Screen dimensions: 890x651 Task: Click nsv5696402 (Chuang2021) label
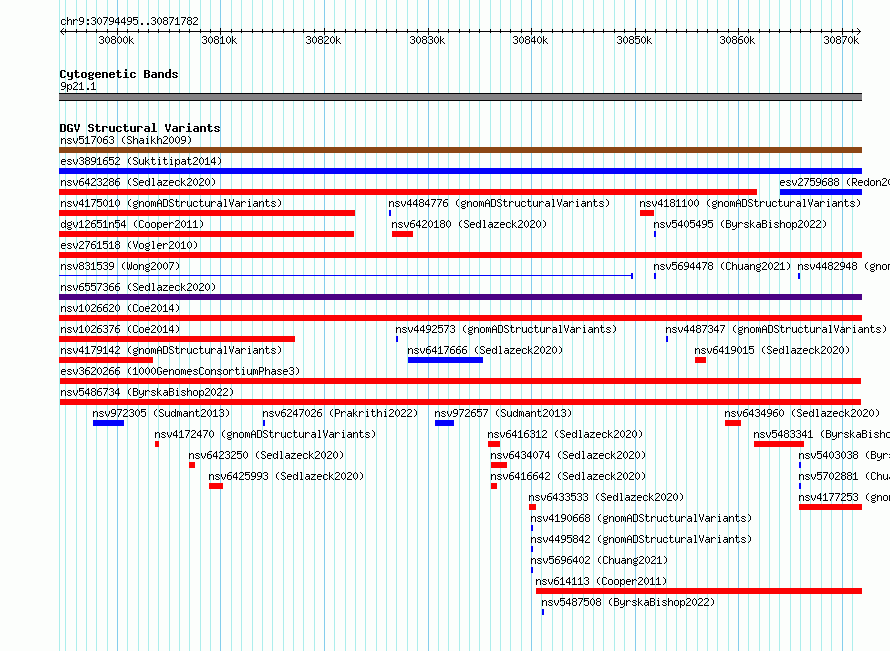[x=599, y=560]
